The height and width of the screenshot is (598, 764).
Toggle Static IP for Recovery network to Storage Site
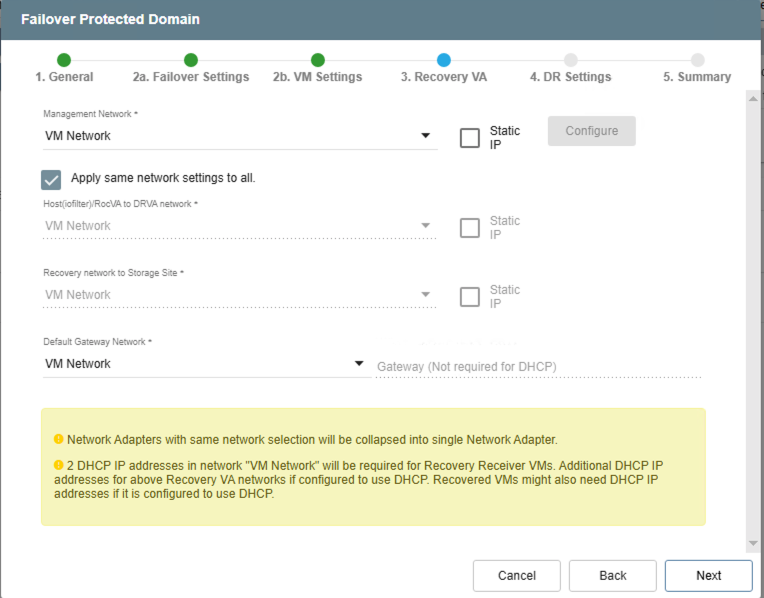point(470,297)
